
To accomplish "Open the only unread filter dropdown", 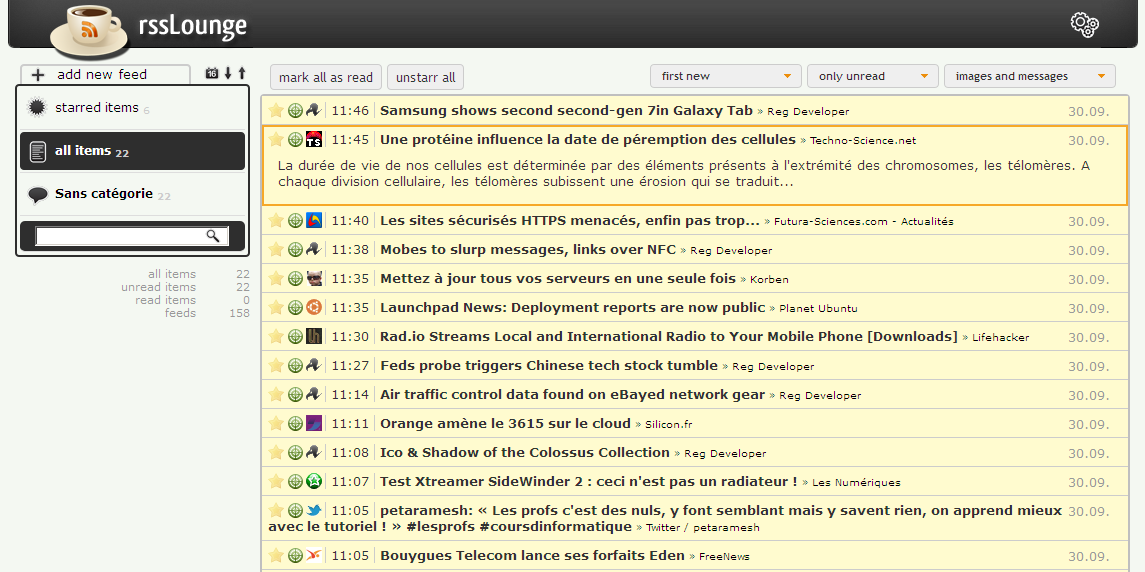I will tap(873, 76).
